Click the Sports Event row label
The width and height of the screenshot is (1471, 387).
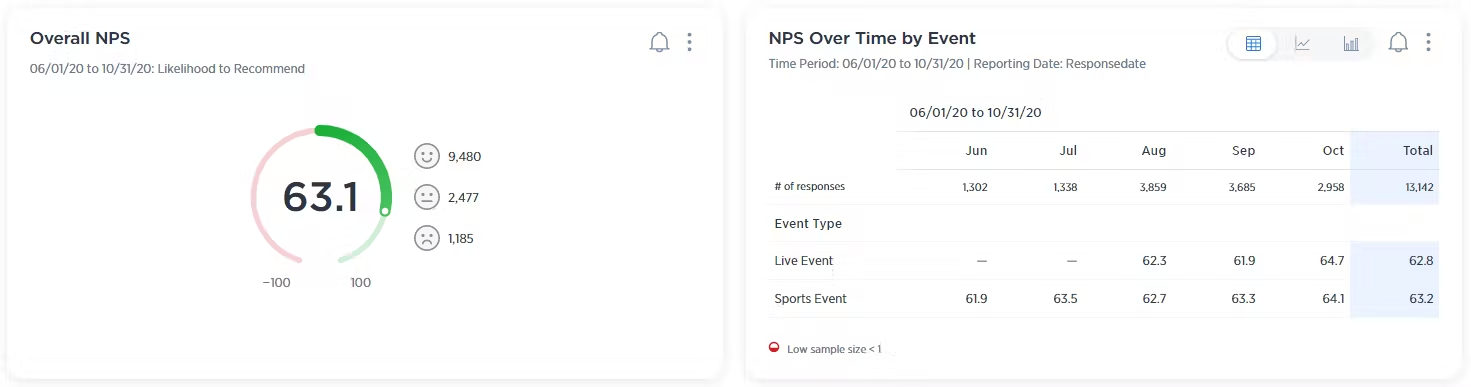[x=810, y=299]
